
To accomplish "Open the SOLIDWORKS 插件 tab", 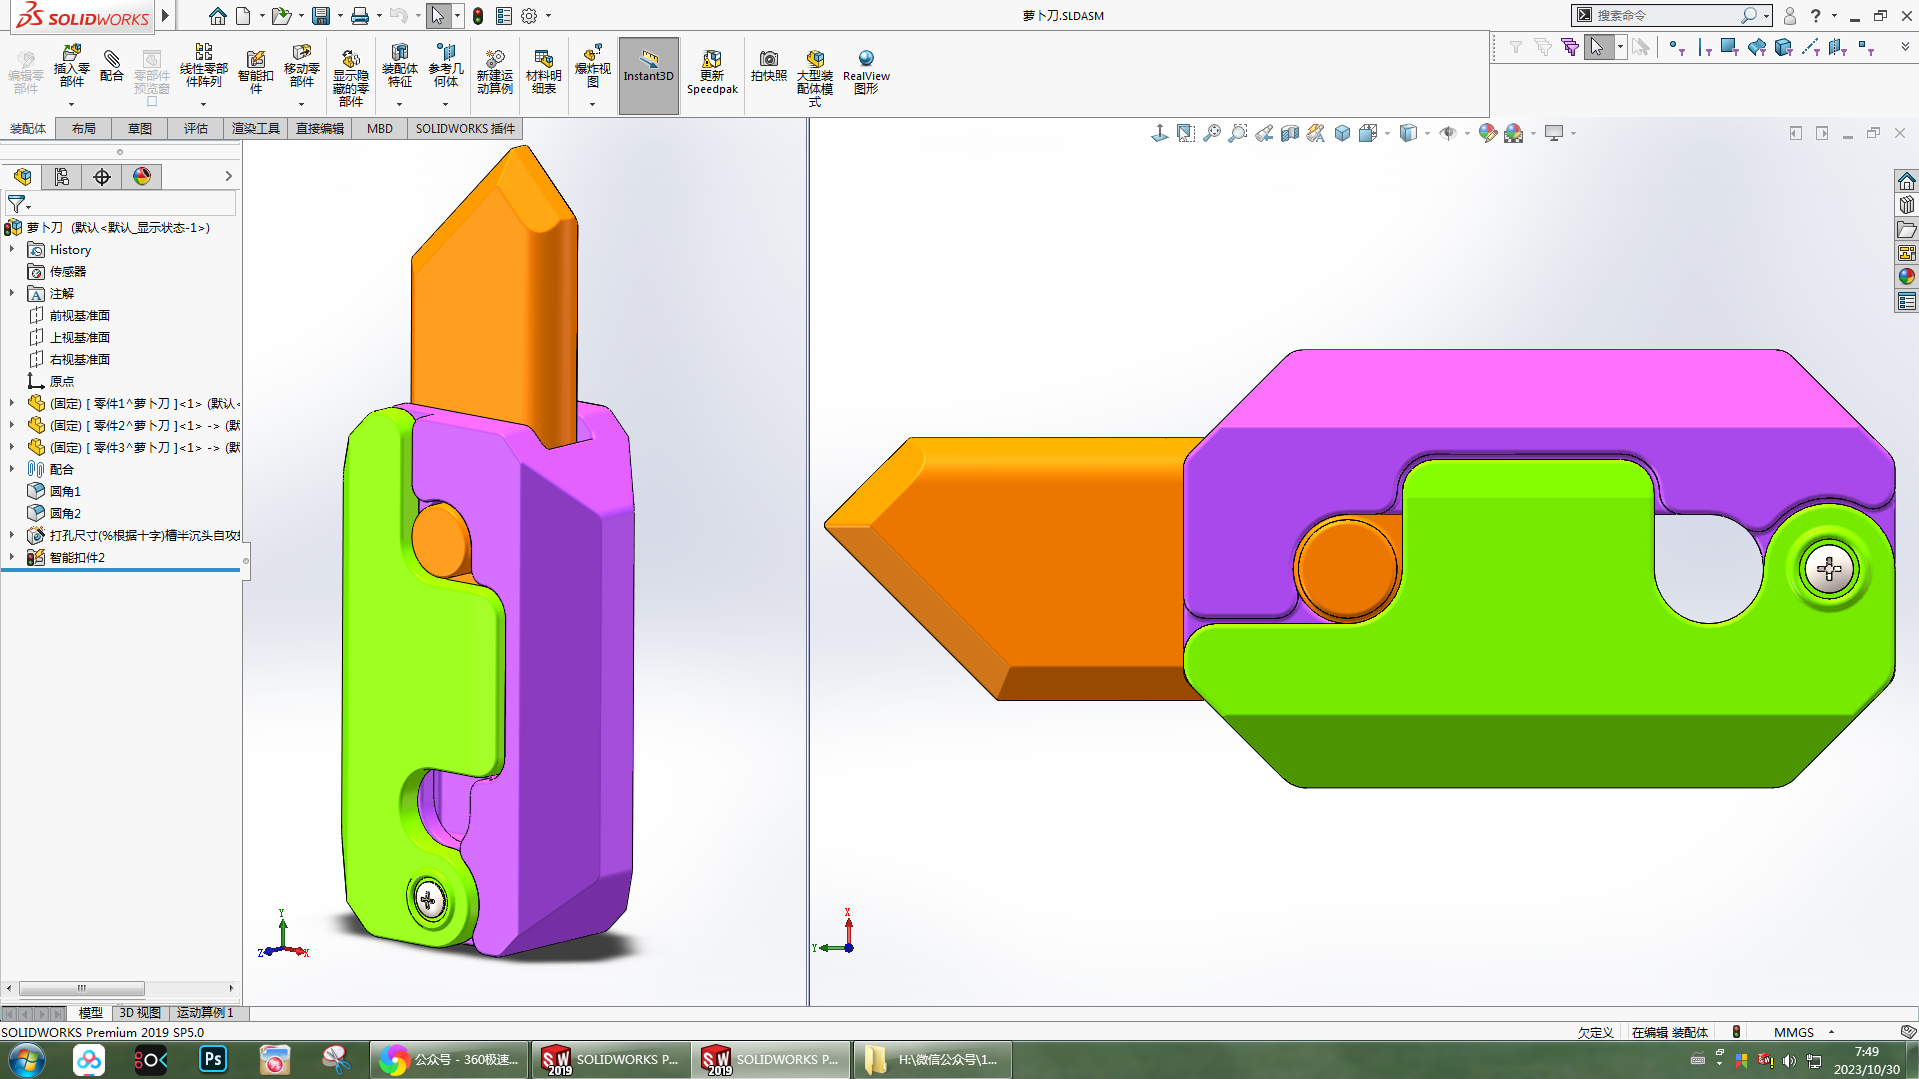I will pos(465,129).
